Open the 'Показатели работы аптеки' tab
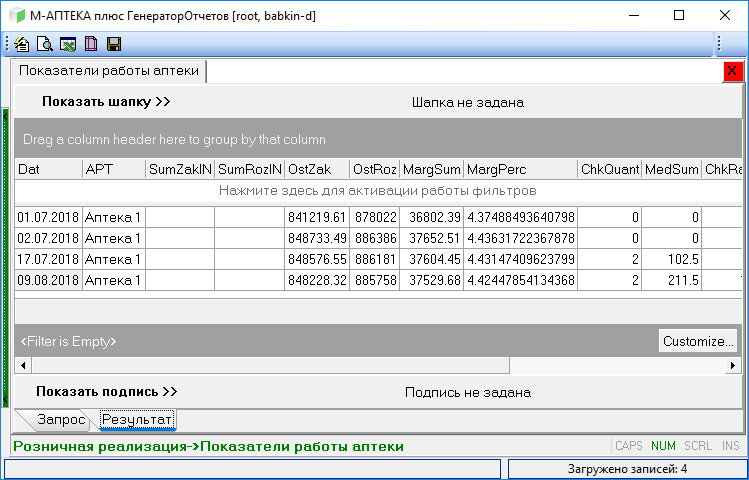This screenshot has height=480, width=749. point(109,71)
